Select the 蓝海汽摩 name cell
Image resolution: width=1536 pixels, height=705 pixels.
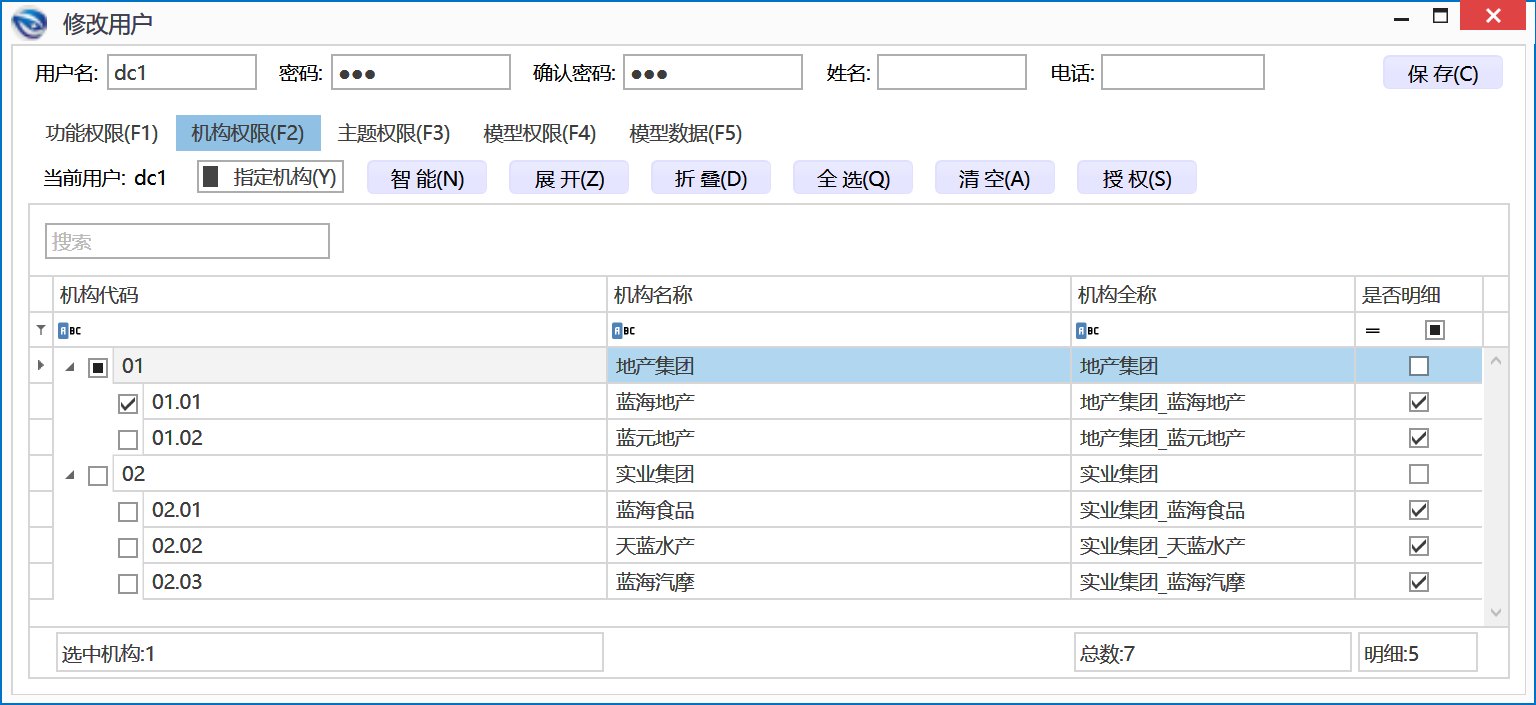(x=839, y=582)
